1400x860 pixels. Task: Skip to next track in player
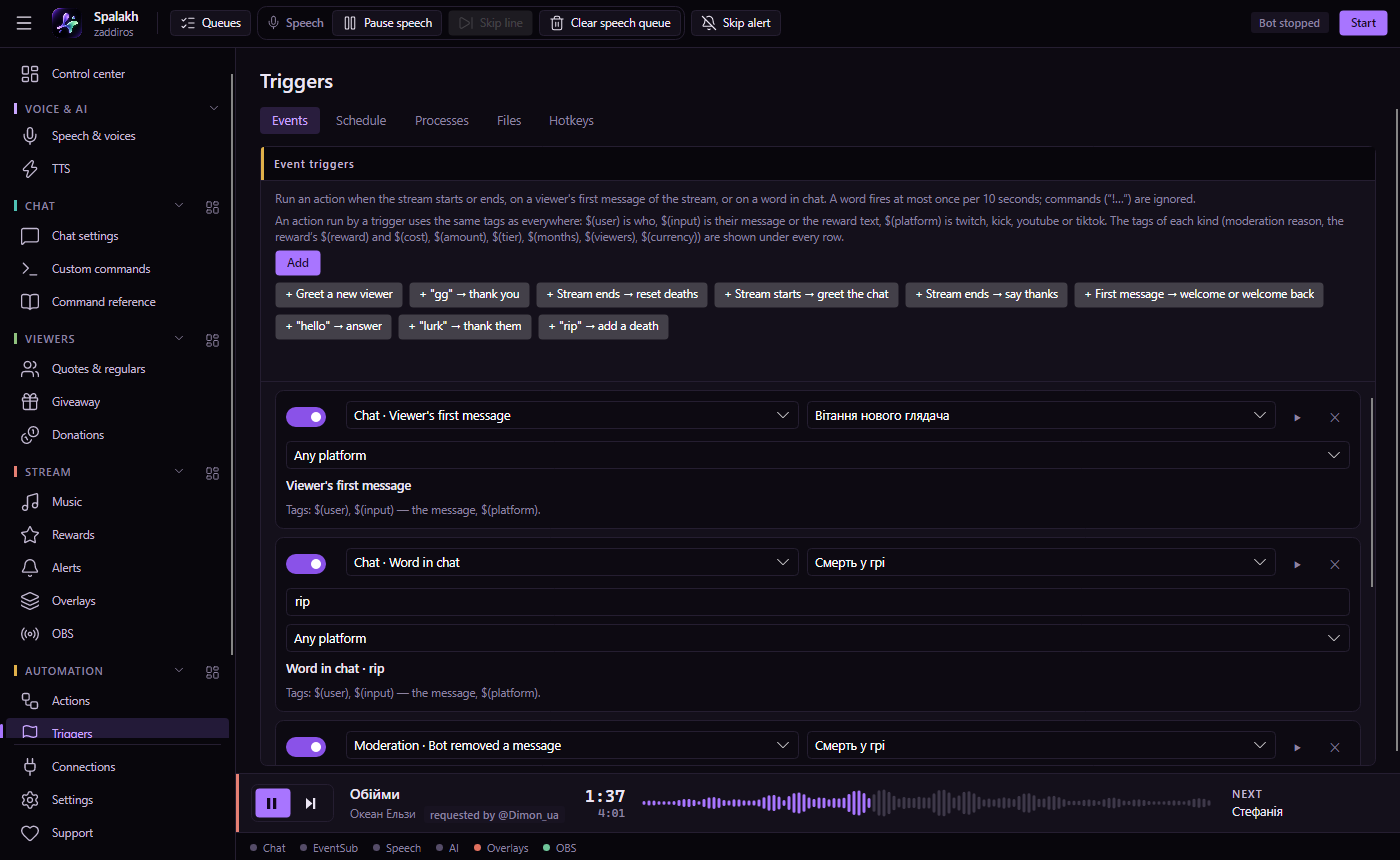click(x=311, y=803)
